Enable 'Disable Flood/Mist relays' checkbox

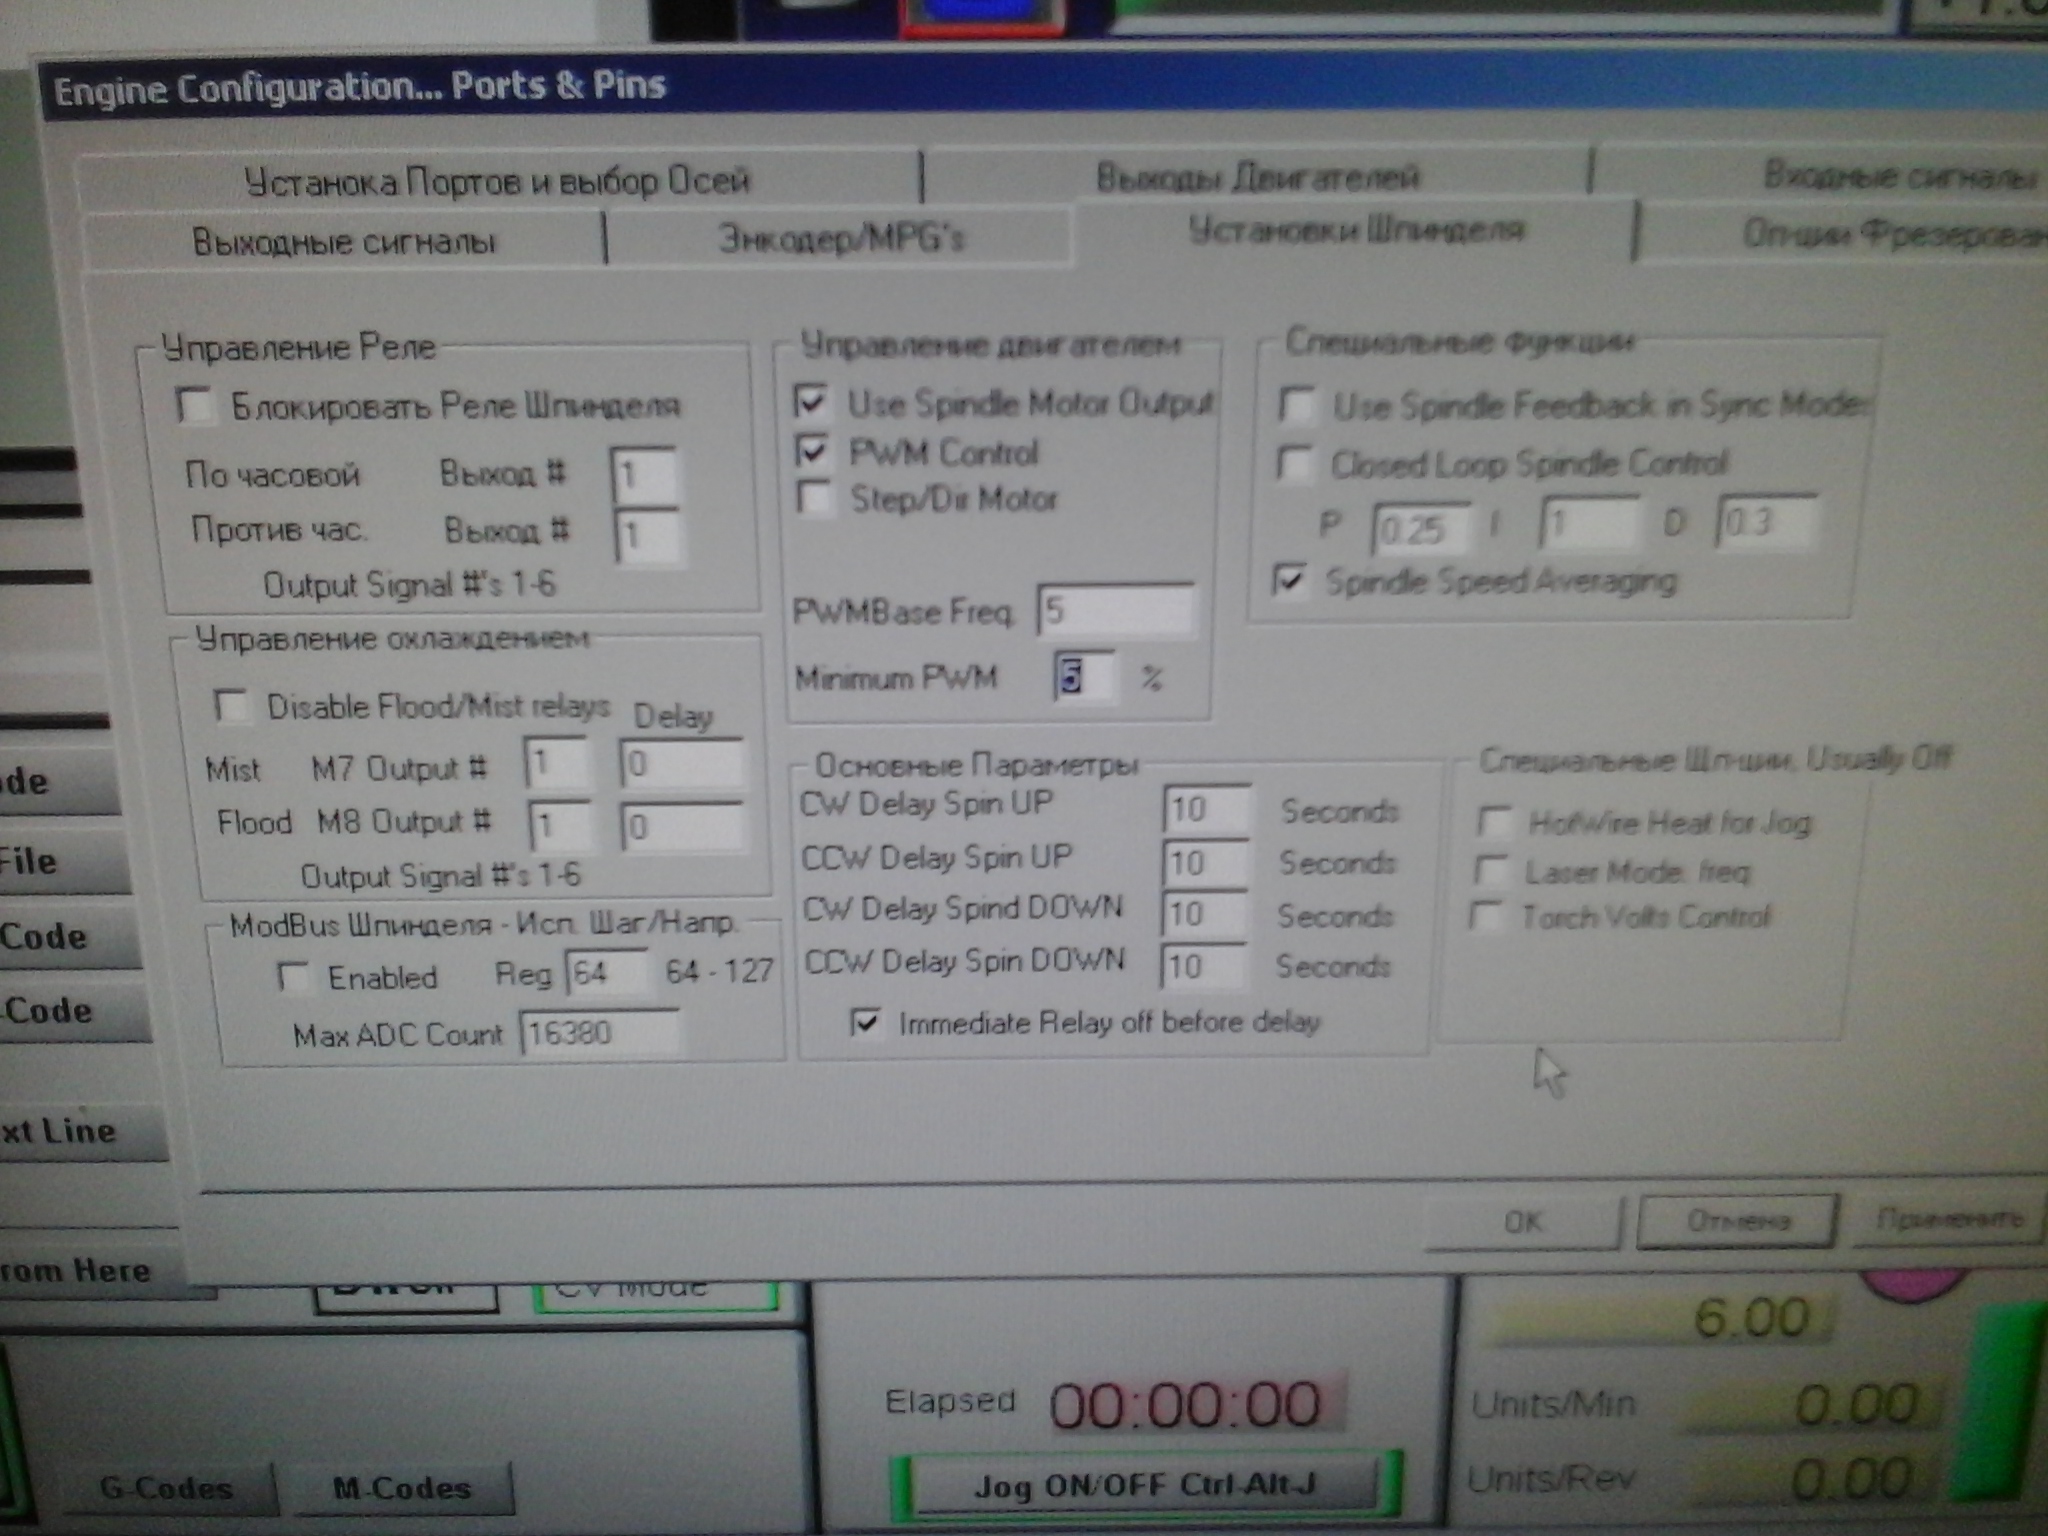pos(232,706)
